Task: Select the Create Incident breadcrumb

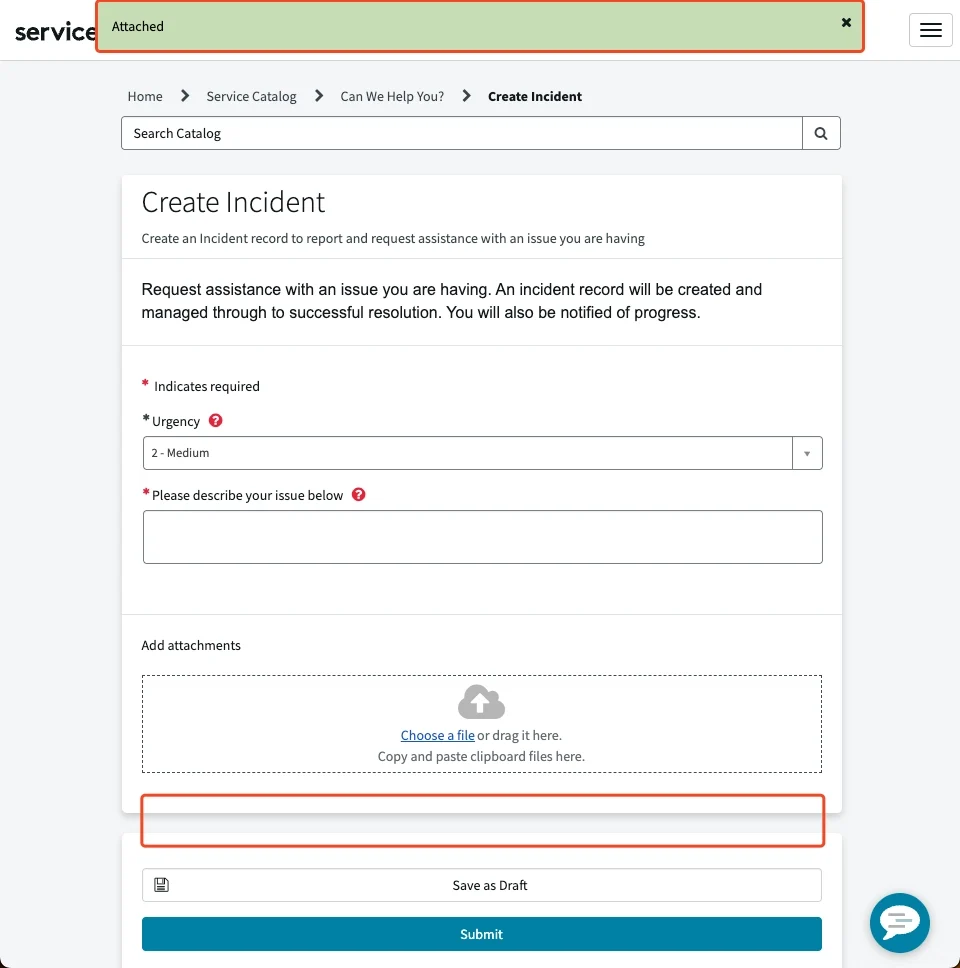Action: tap(535, 97)
